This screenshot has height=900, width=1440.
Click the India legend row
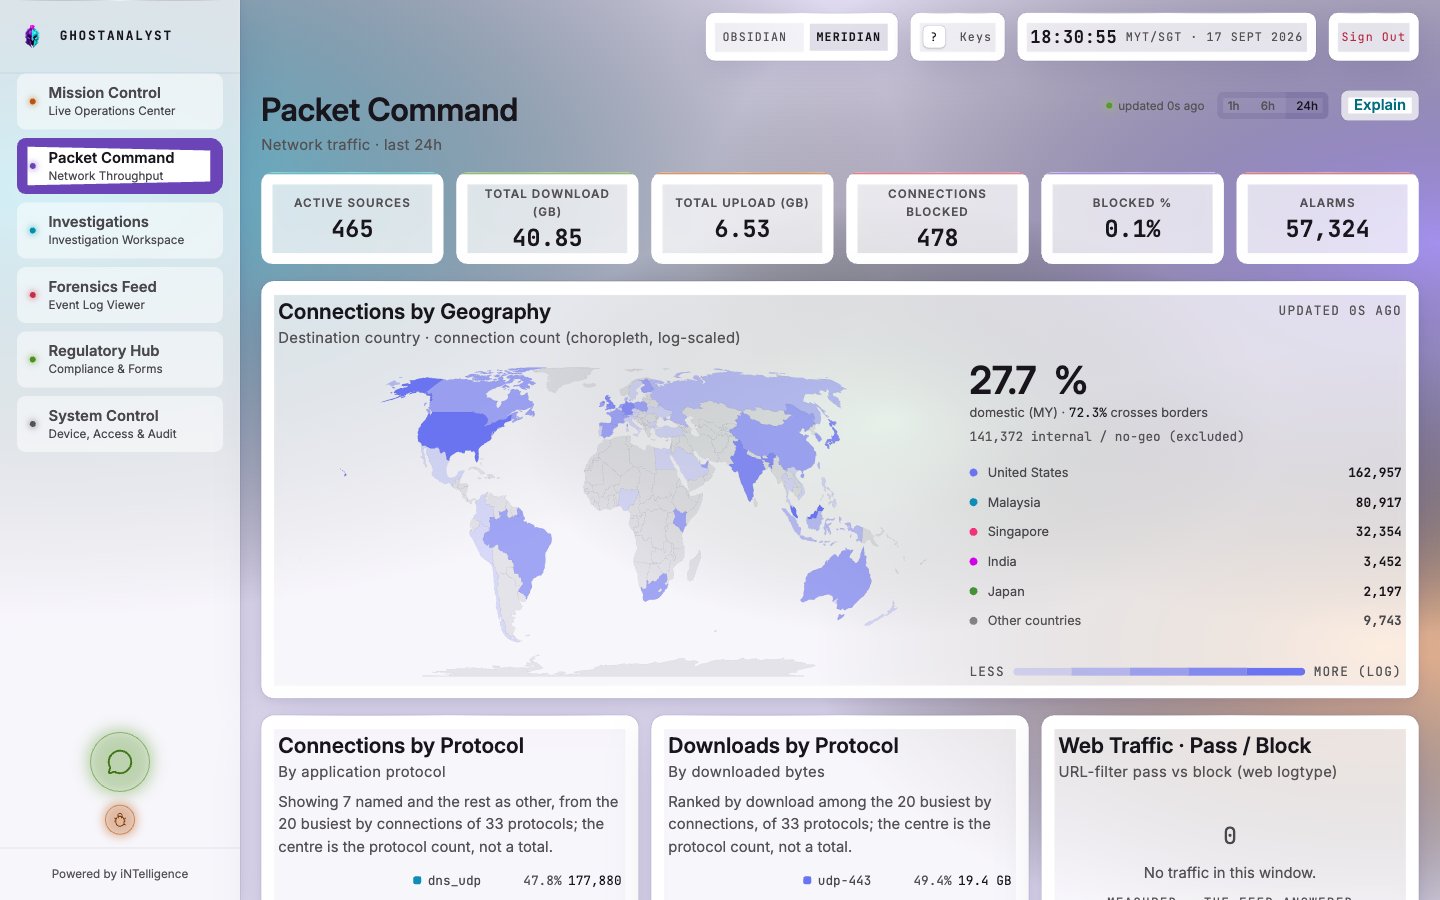[1185, 561]
